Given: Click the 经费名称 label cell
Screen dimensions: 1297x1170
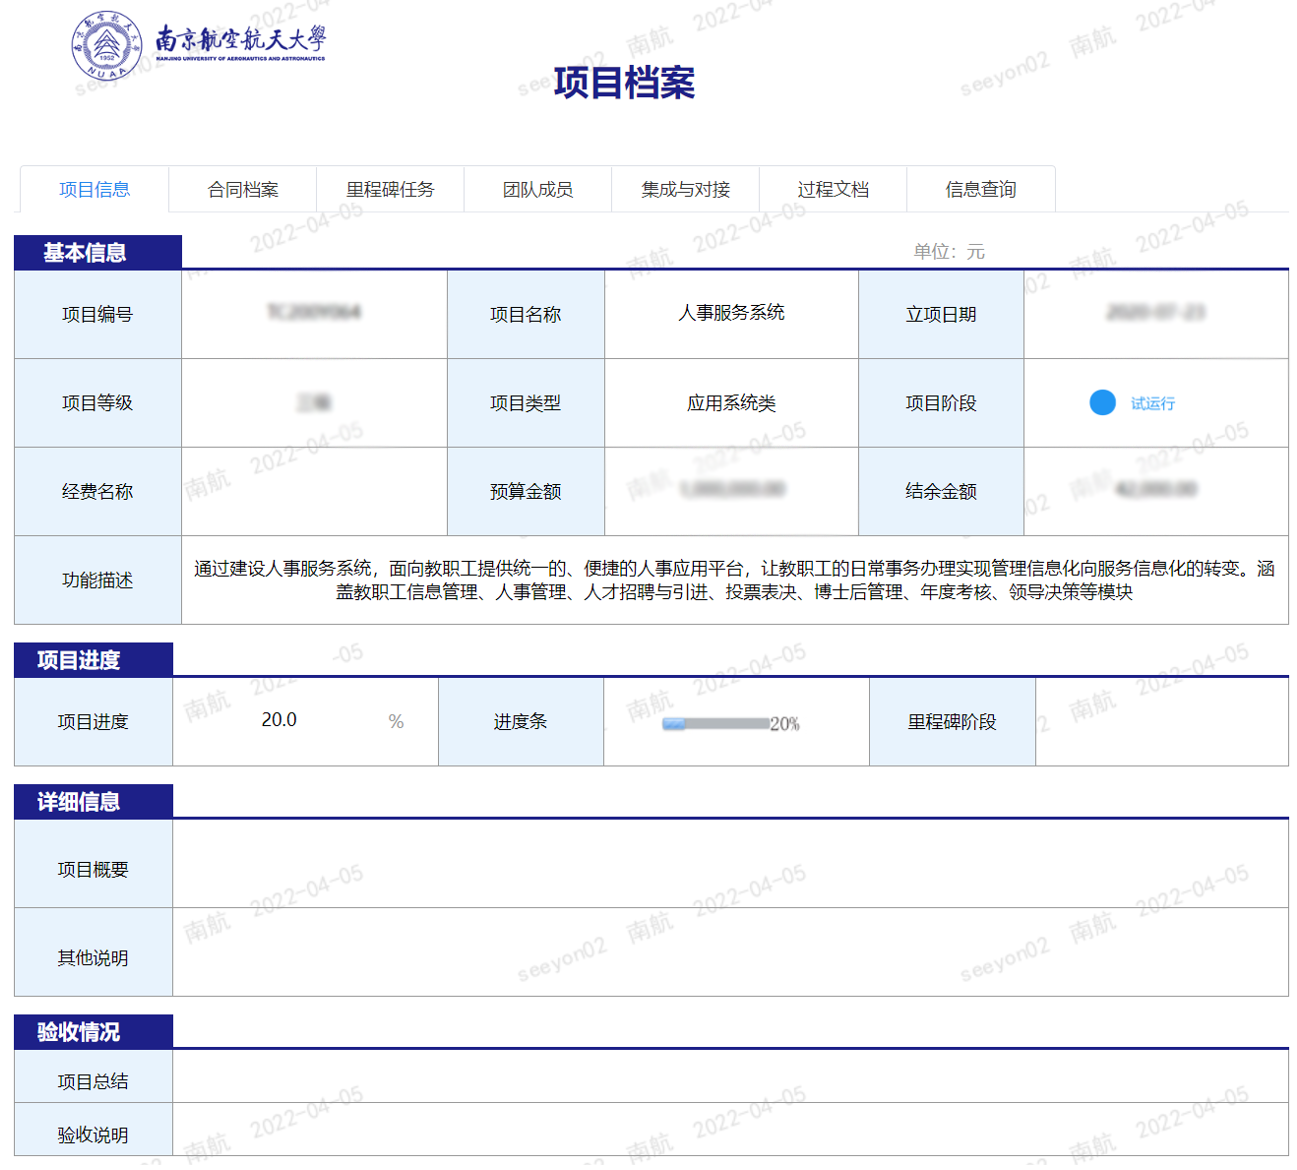Looking at the screenshot, I should pyautogui.click(x=98, y=491).
